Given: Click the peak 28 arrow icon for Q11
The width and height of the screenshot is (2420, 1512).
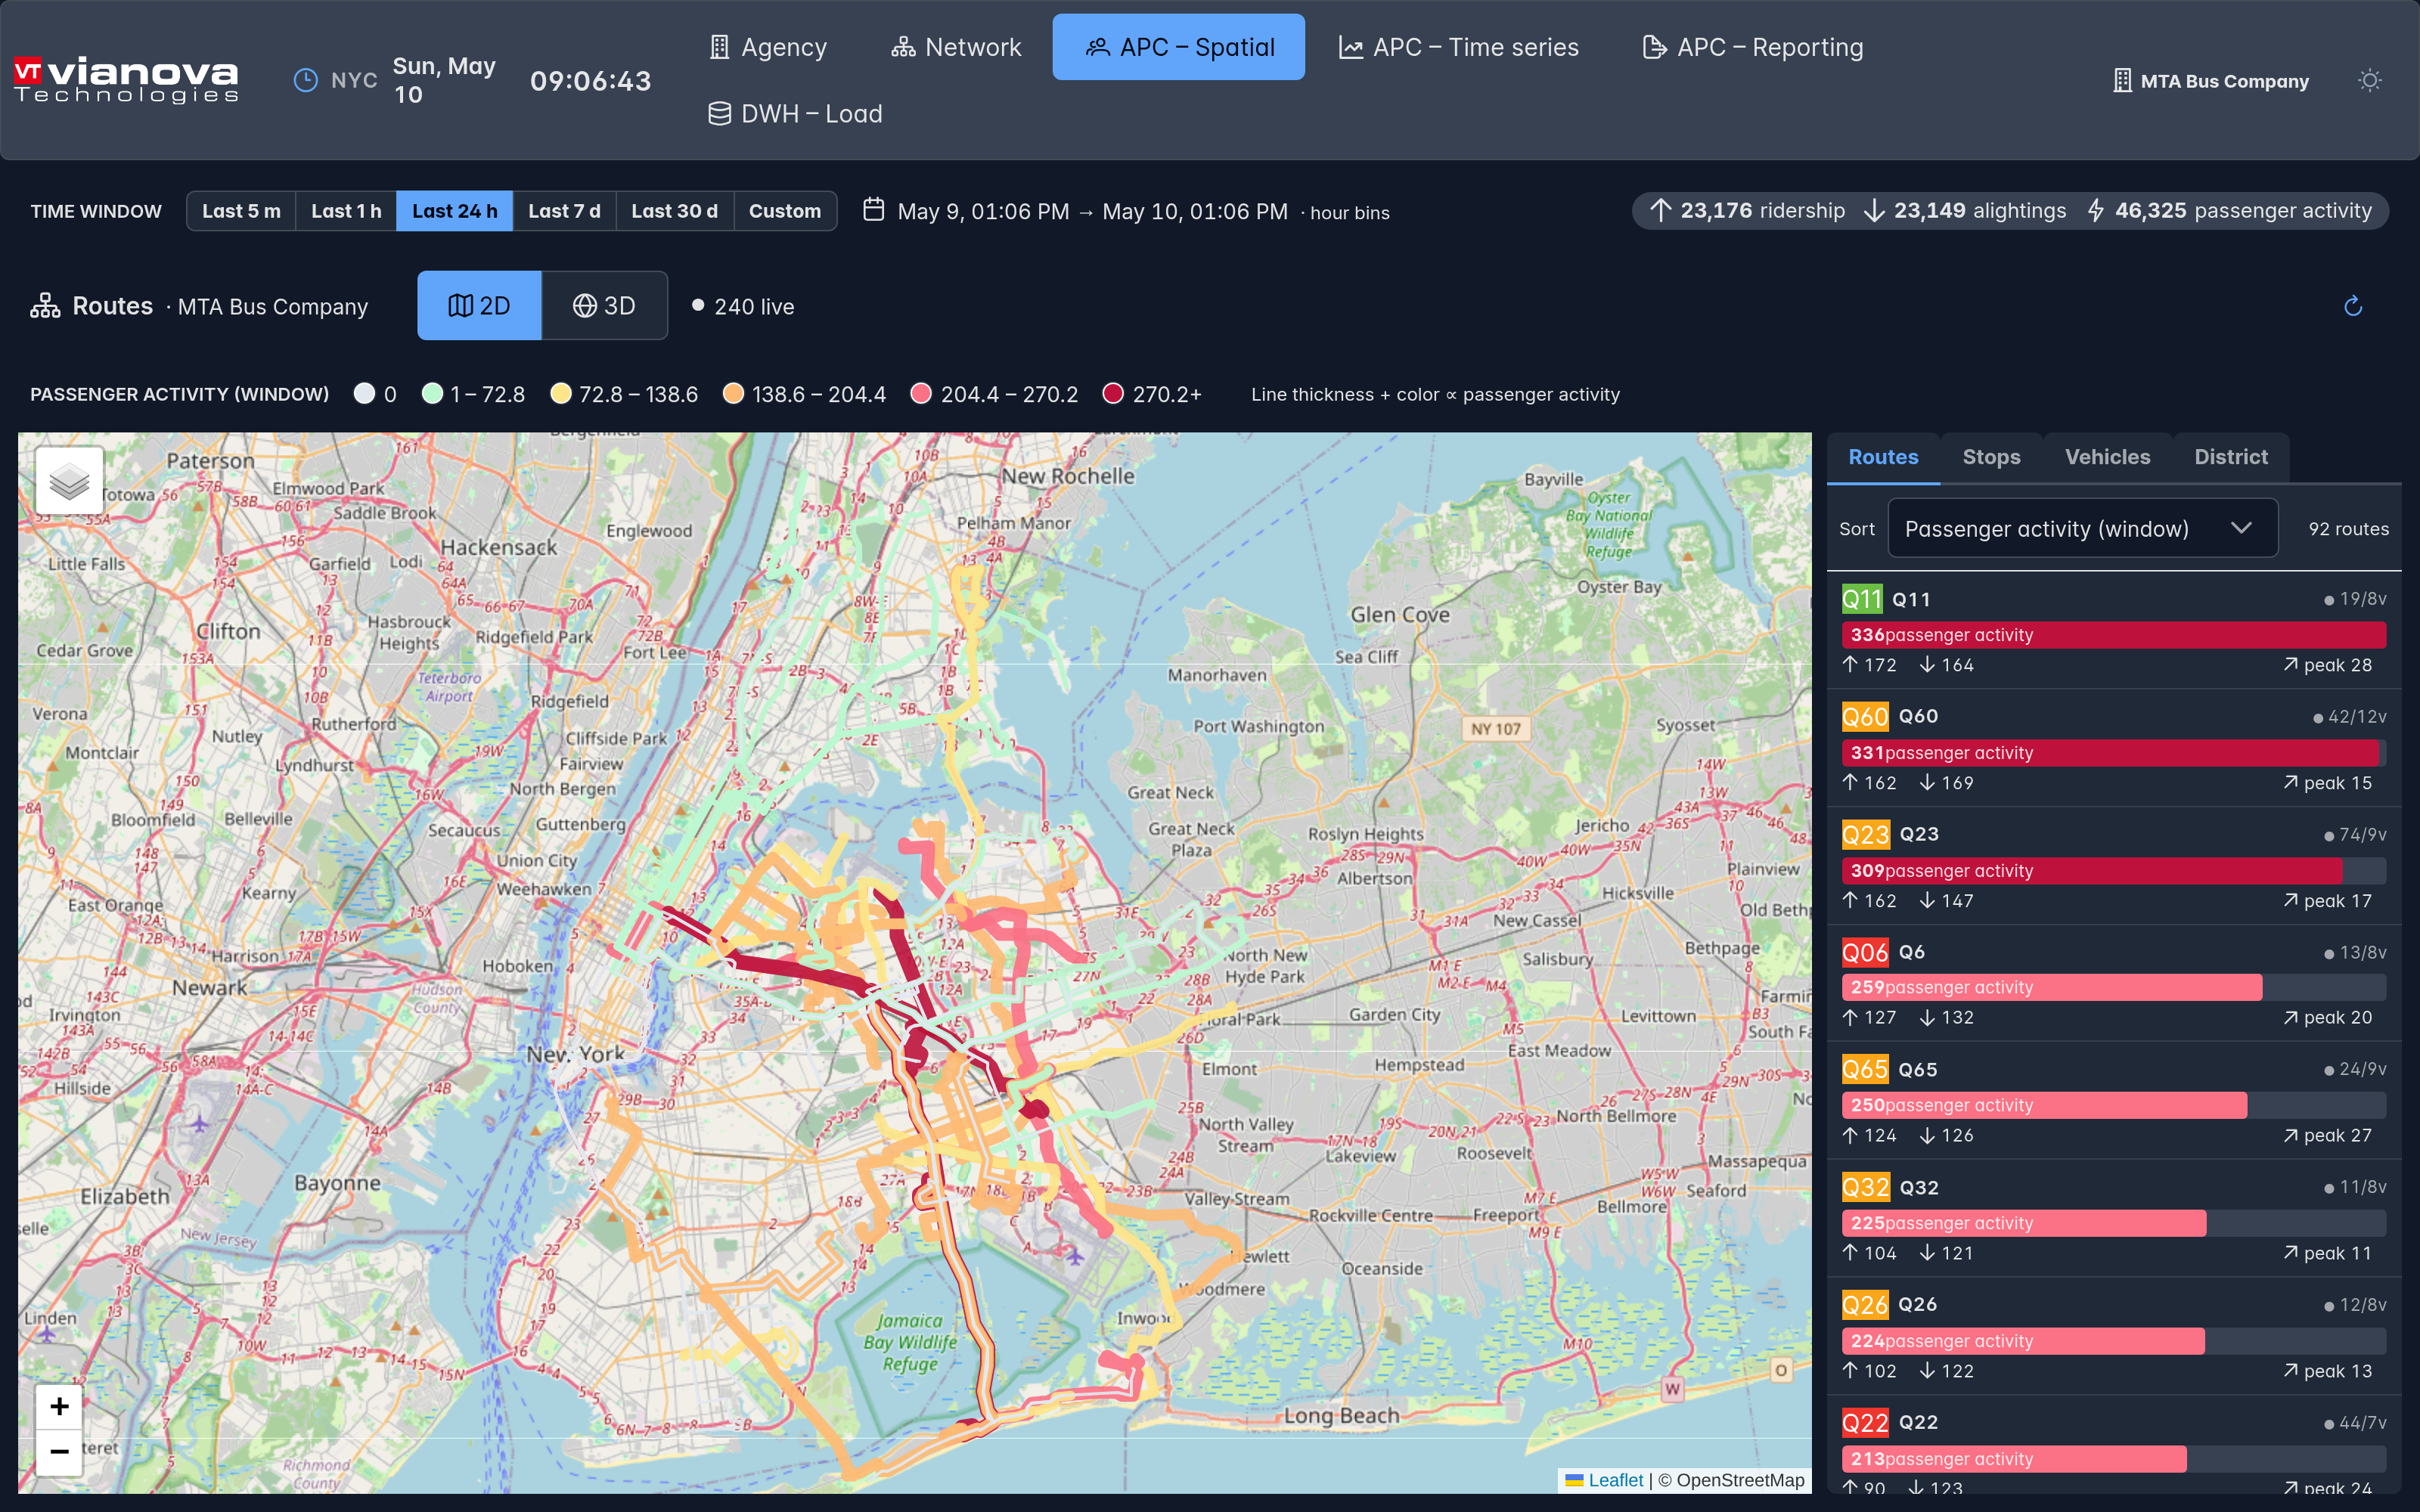Looking at the screenshot, I should click(2290, 664).
